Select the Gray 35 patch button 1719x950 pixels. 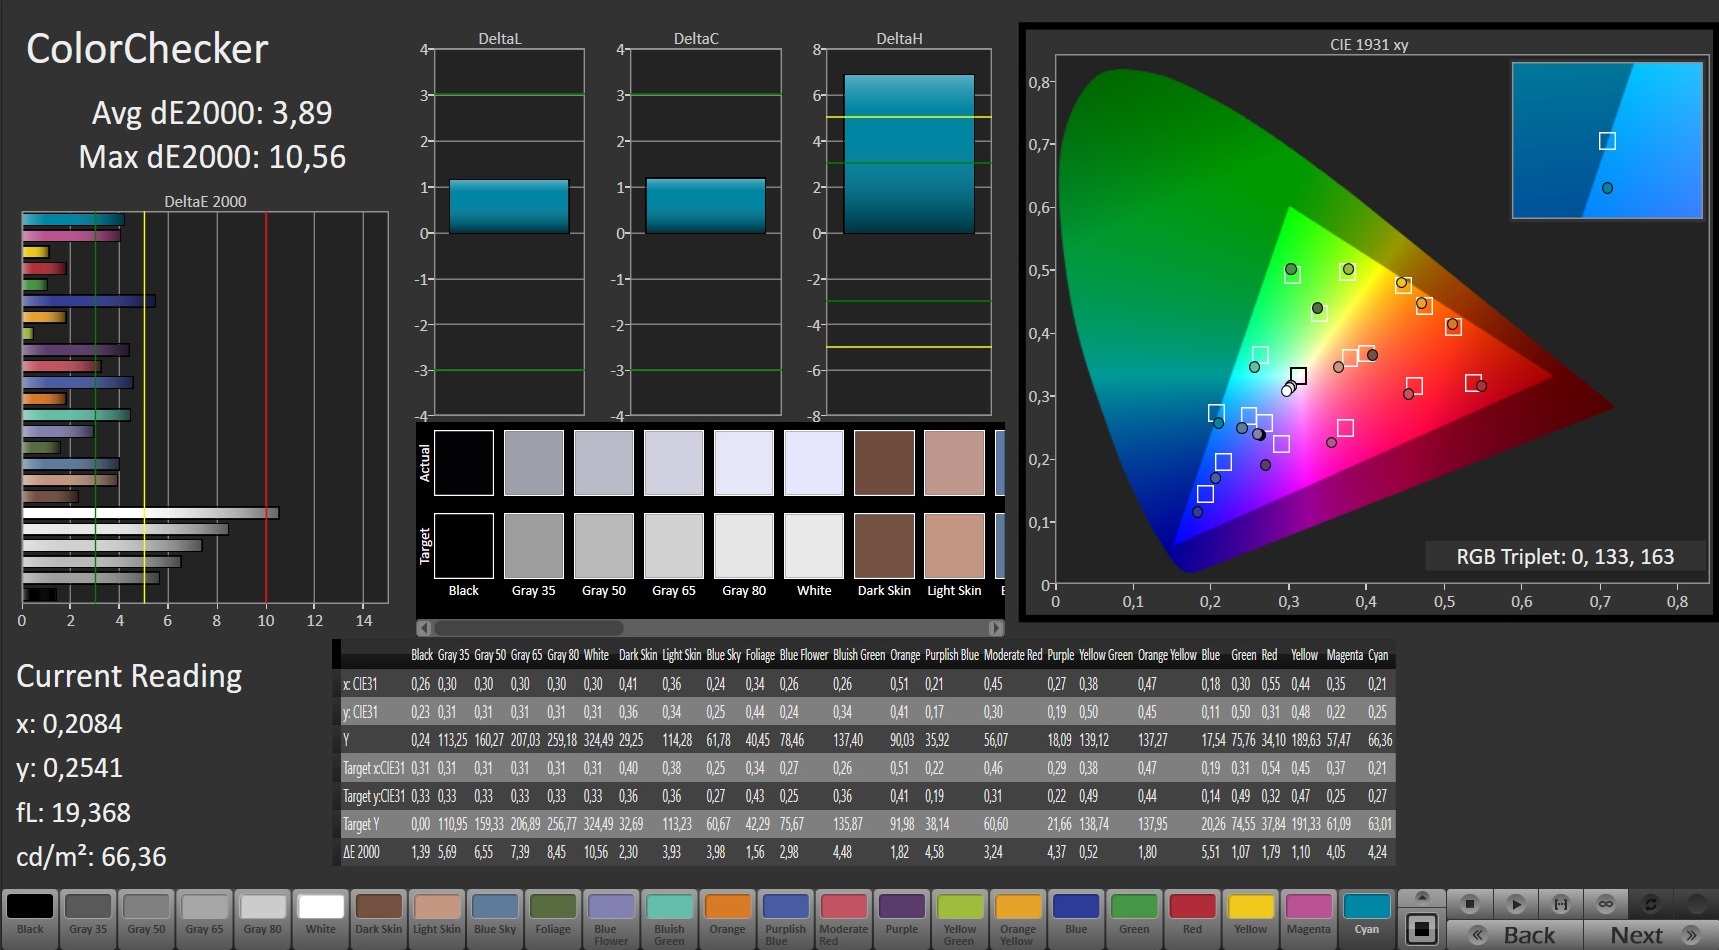tap(88, 918)
